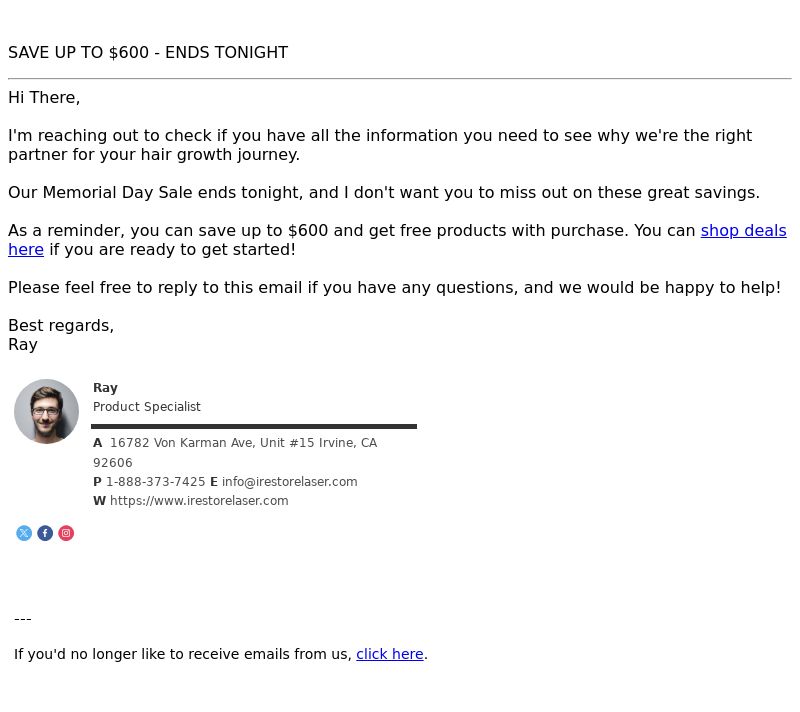Click the phone number 1-888-373-7425

coord(156,481)
